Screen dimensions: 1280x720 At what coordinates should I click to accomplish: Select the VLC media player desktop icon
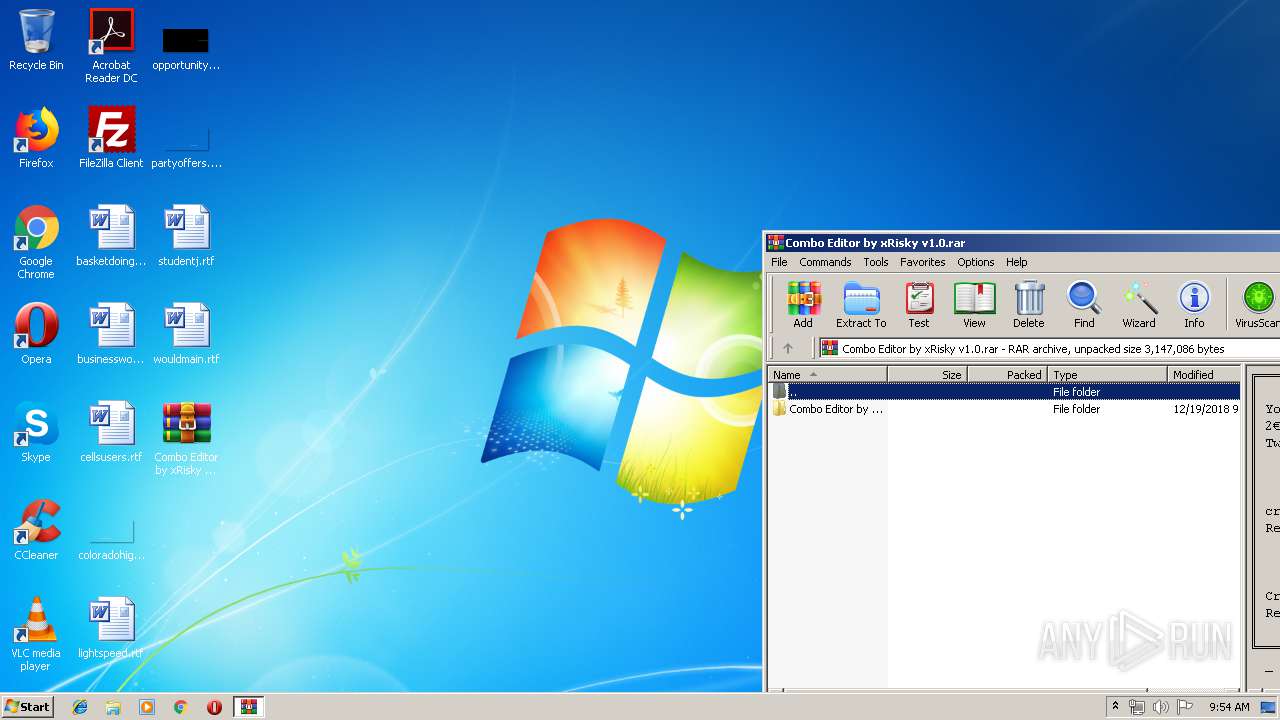point(36,635)
